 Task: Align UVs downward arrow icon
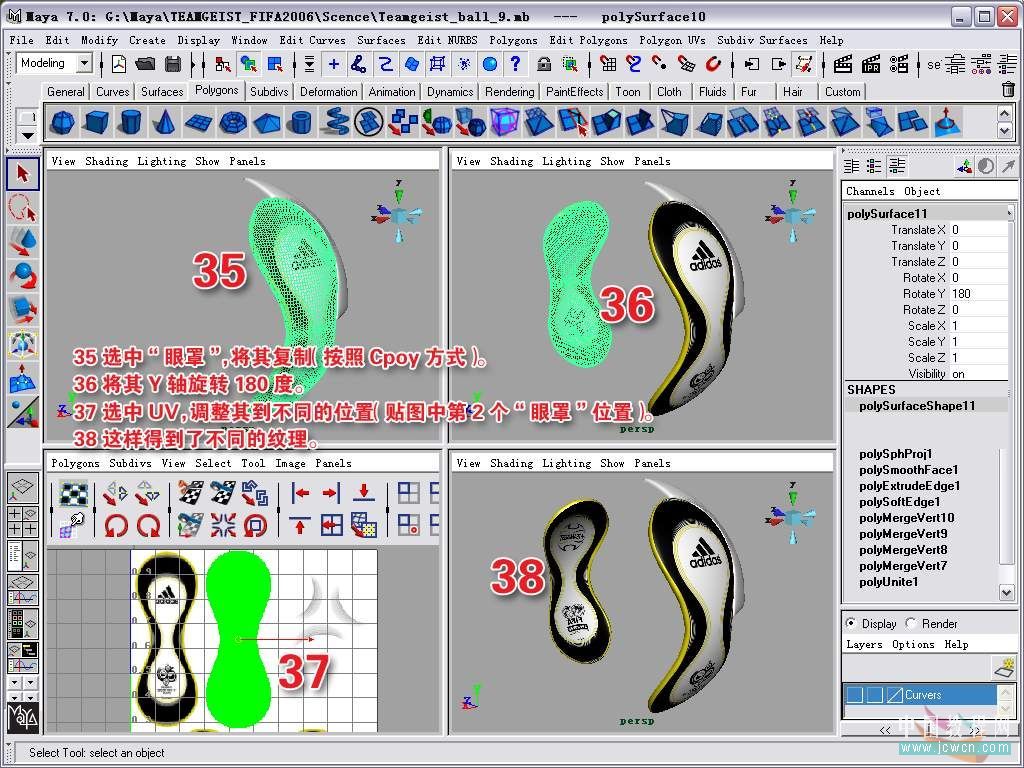pyautogui.click(x=364, y=493)
